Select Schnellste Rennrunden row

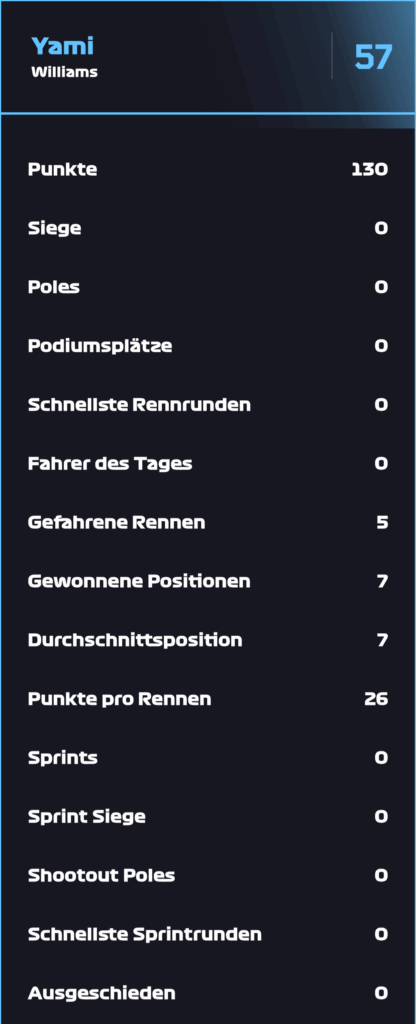(x=208, y=405)
